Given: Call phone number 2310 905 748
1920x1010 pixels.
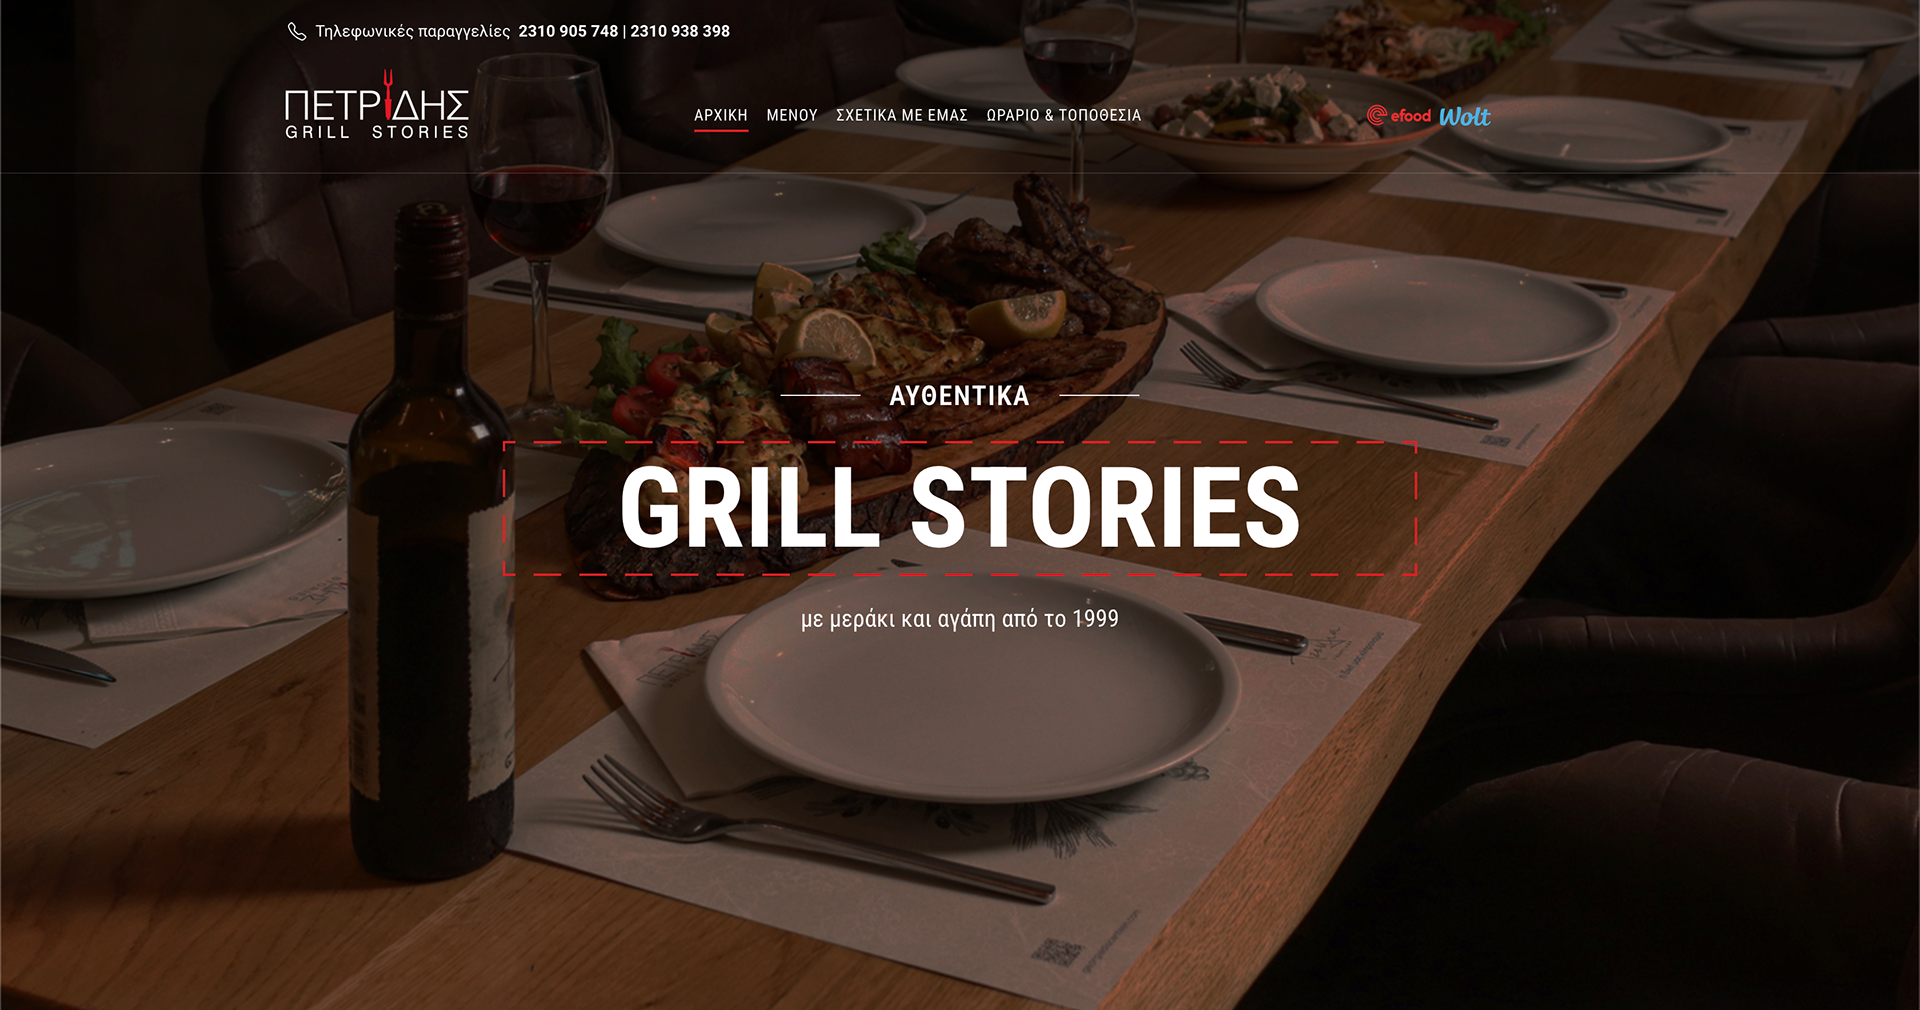Looking at the screenshot, I should click(x=568, y=31).
